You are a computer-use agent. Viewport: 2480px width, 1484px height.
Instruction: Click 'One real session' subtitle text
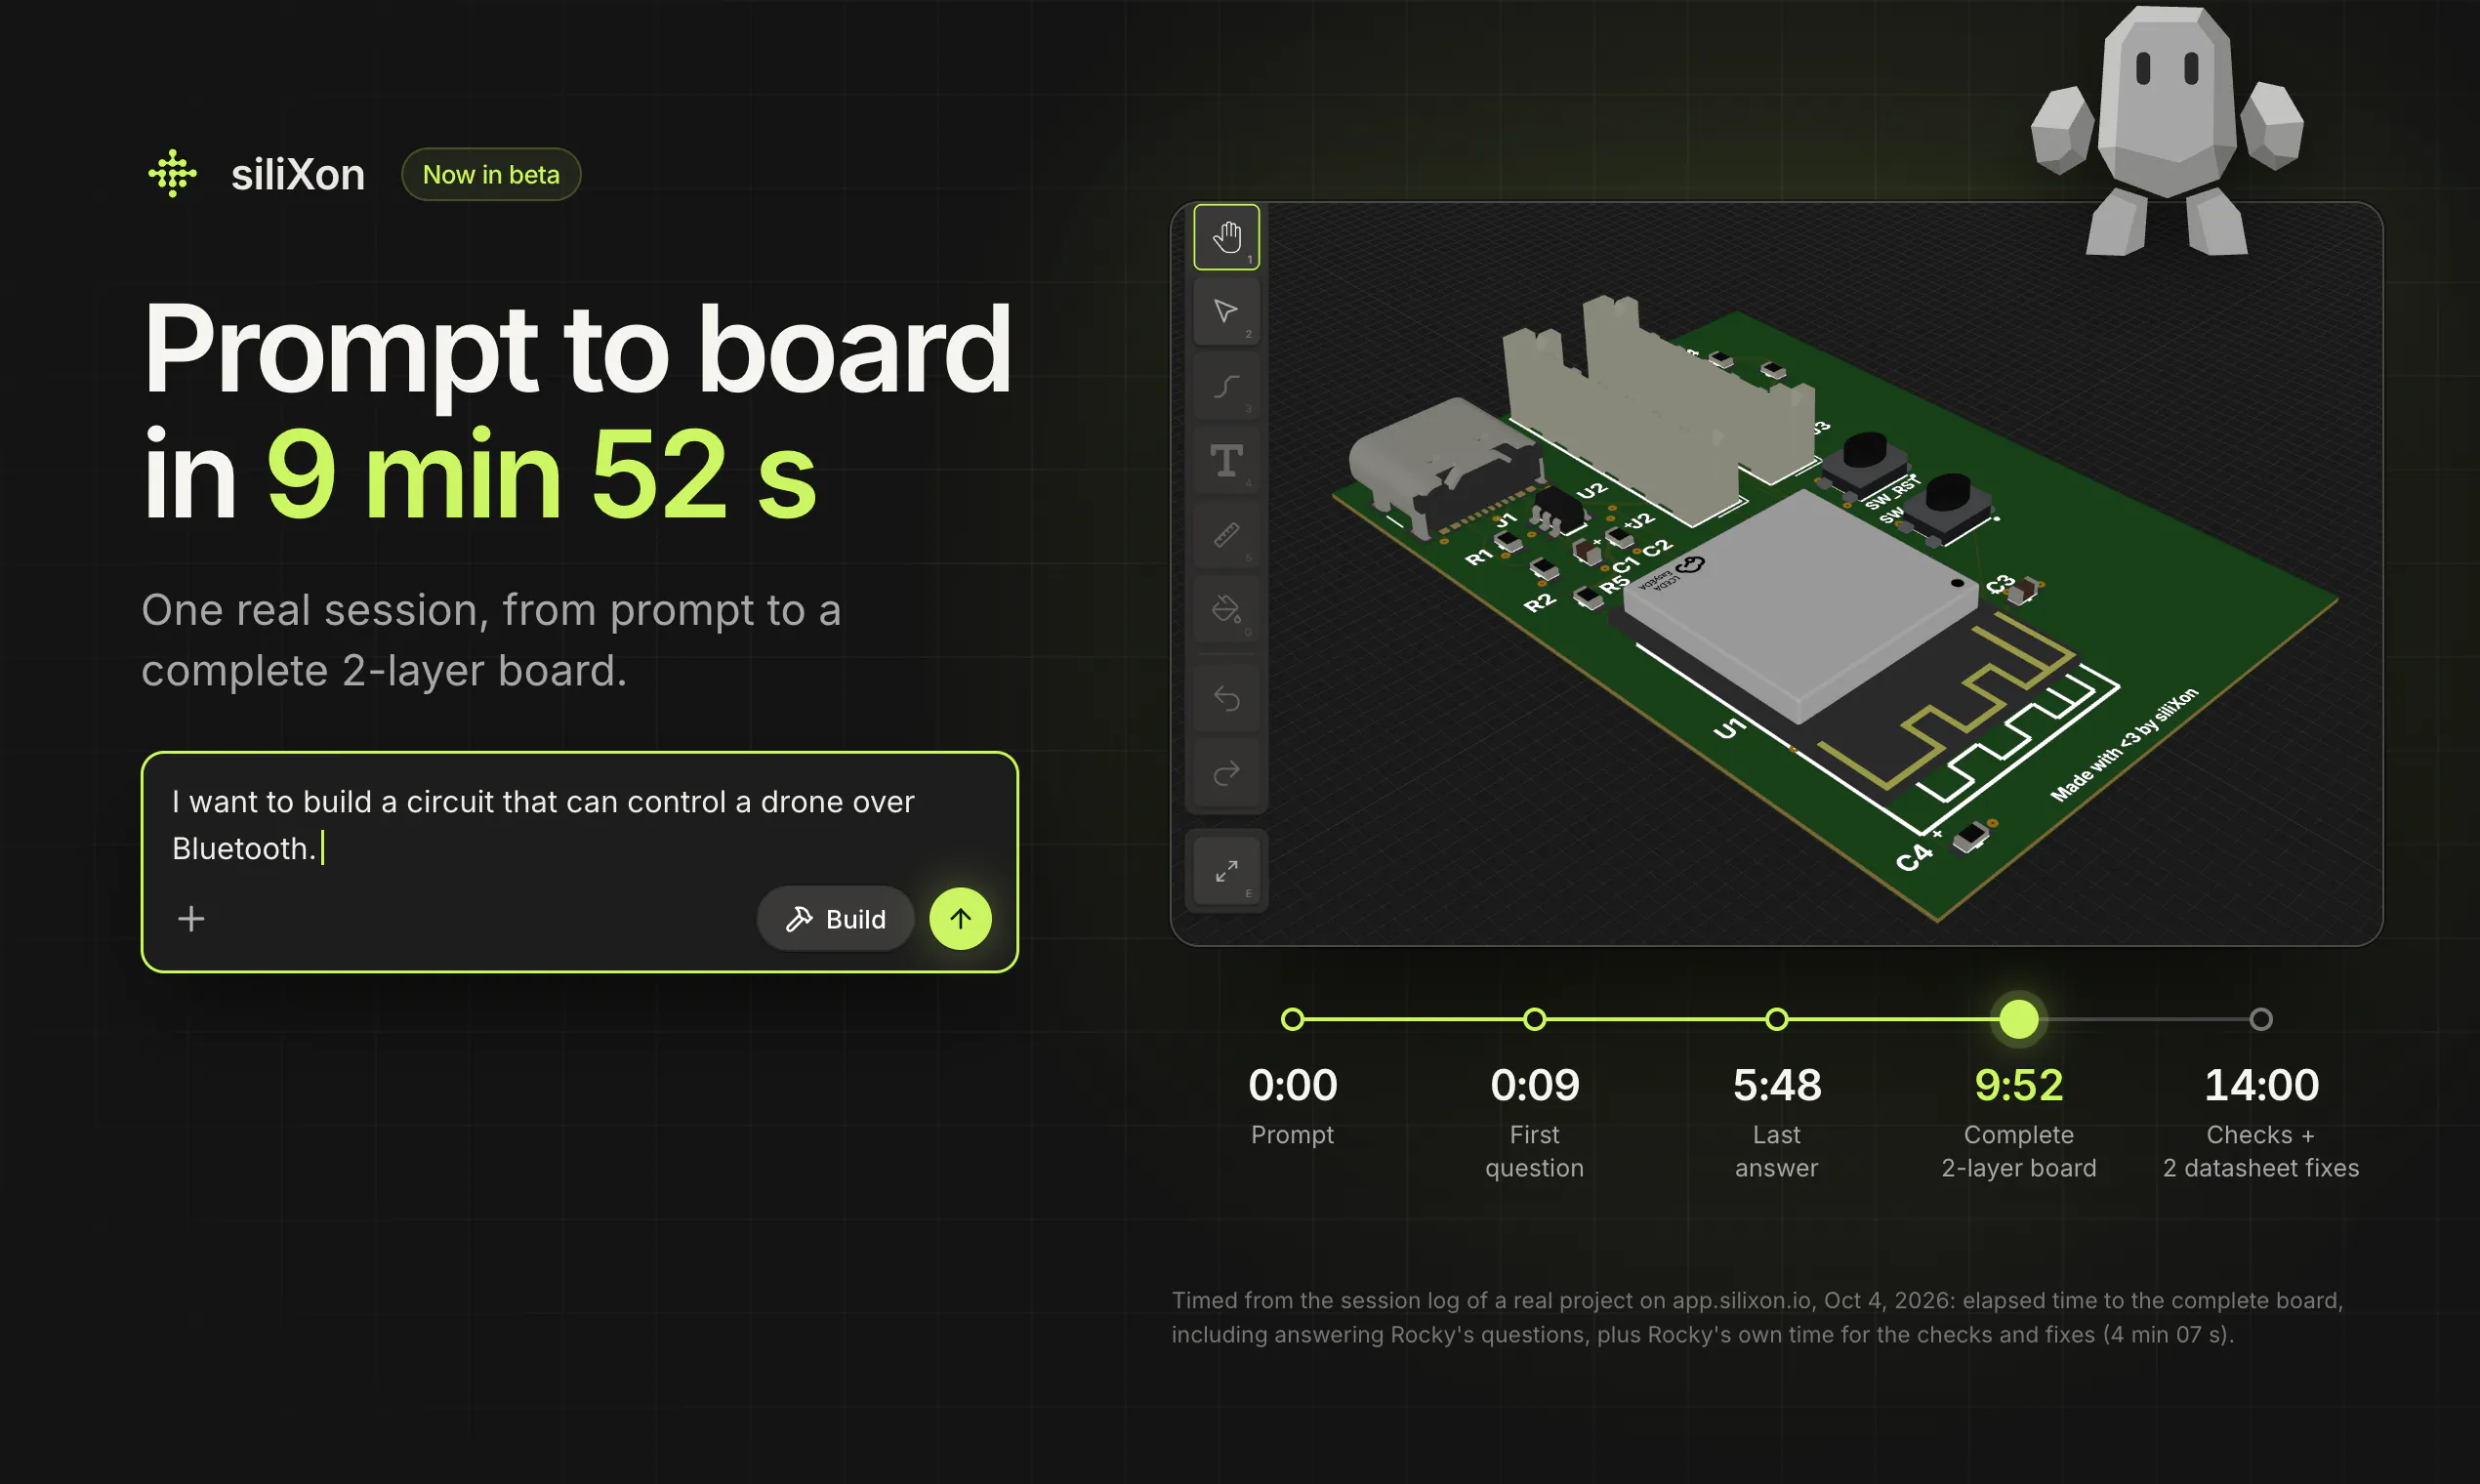coord(491,640)
